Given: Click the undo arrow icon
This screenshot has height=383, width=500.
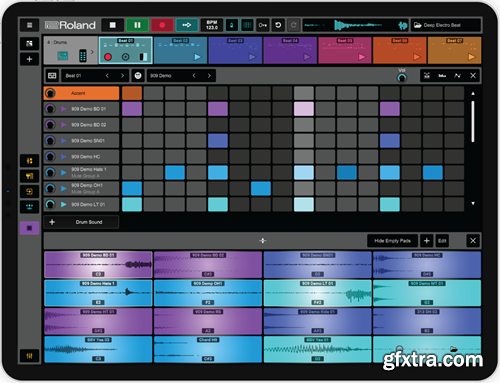Looking at the screenshot, I should [x=278, y=25].
